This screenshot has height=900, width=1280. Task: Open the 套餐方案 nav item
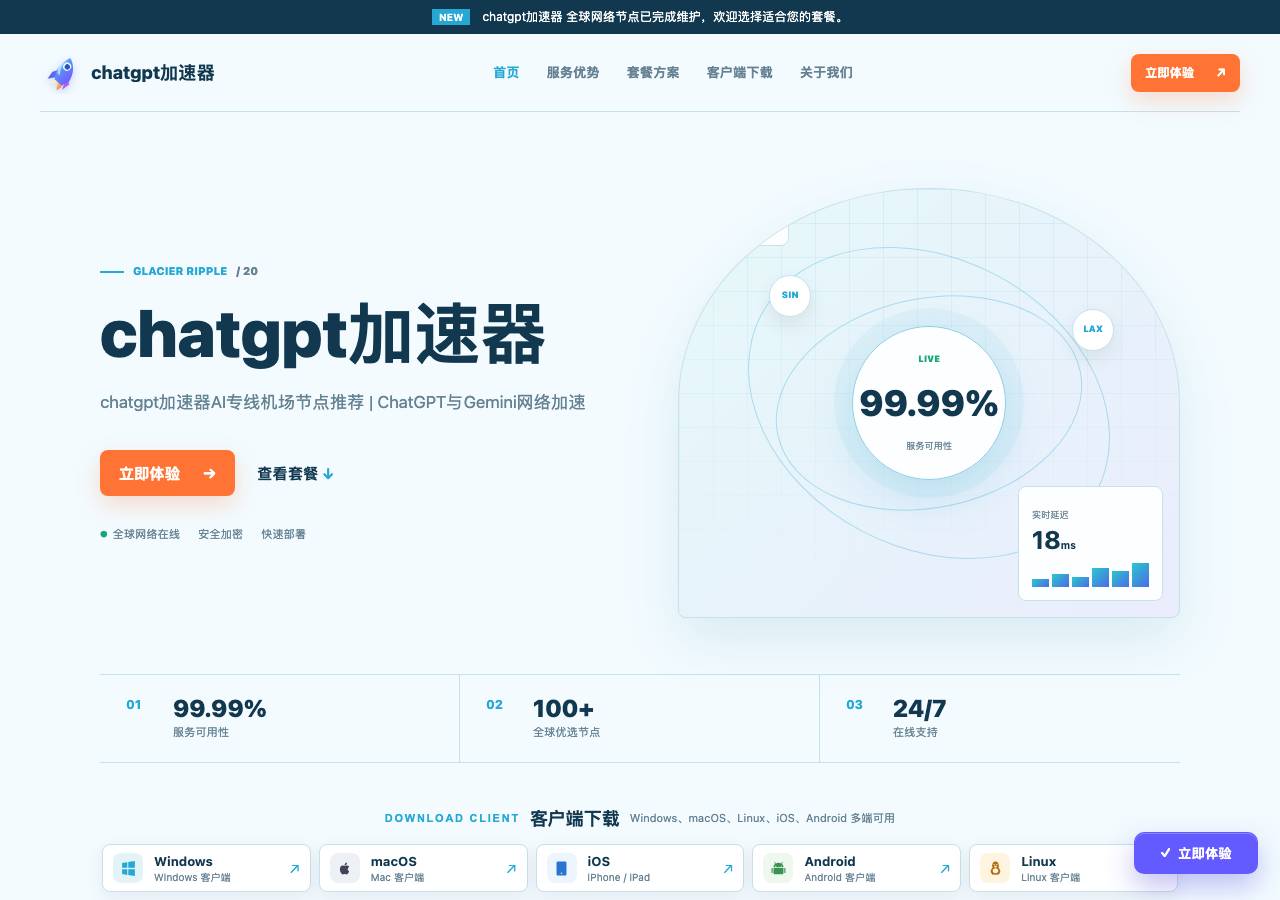653,73
